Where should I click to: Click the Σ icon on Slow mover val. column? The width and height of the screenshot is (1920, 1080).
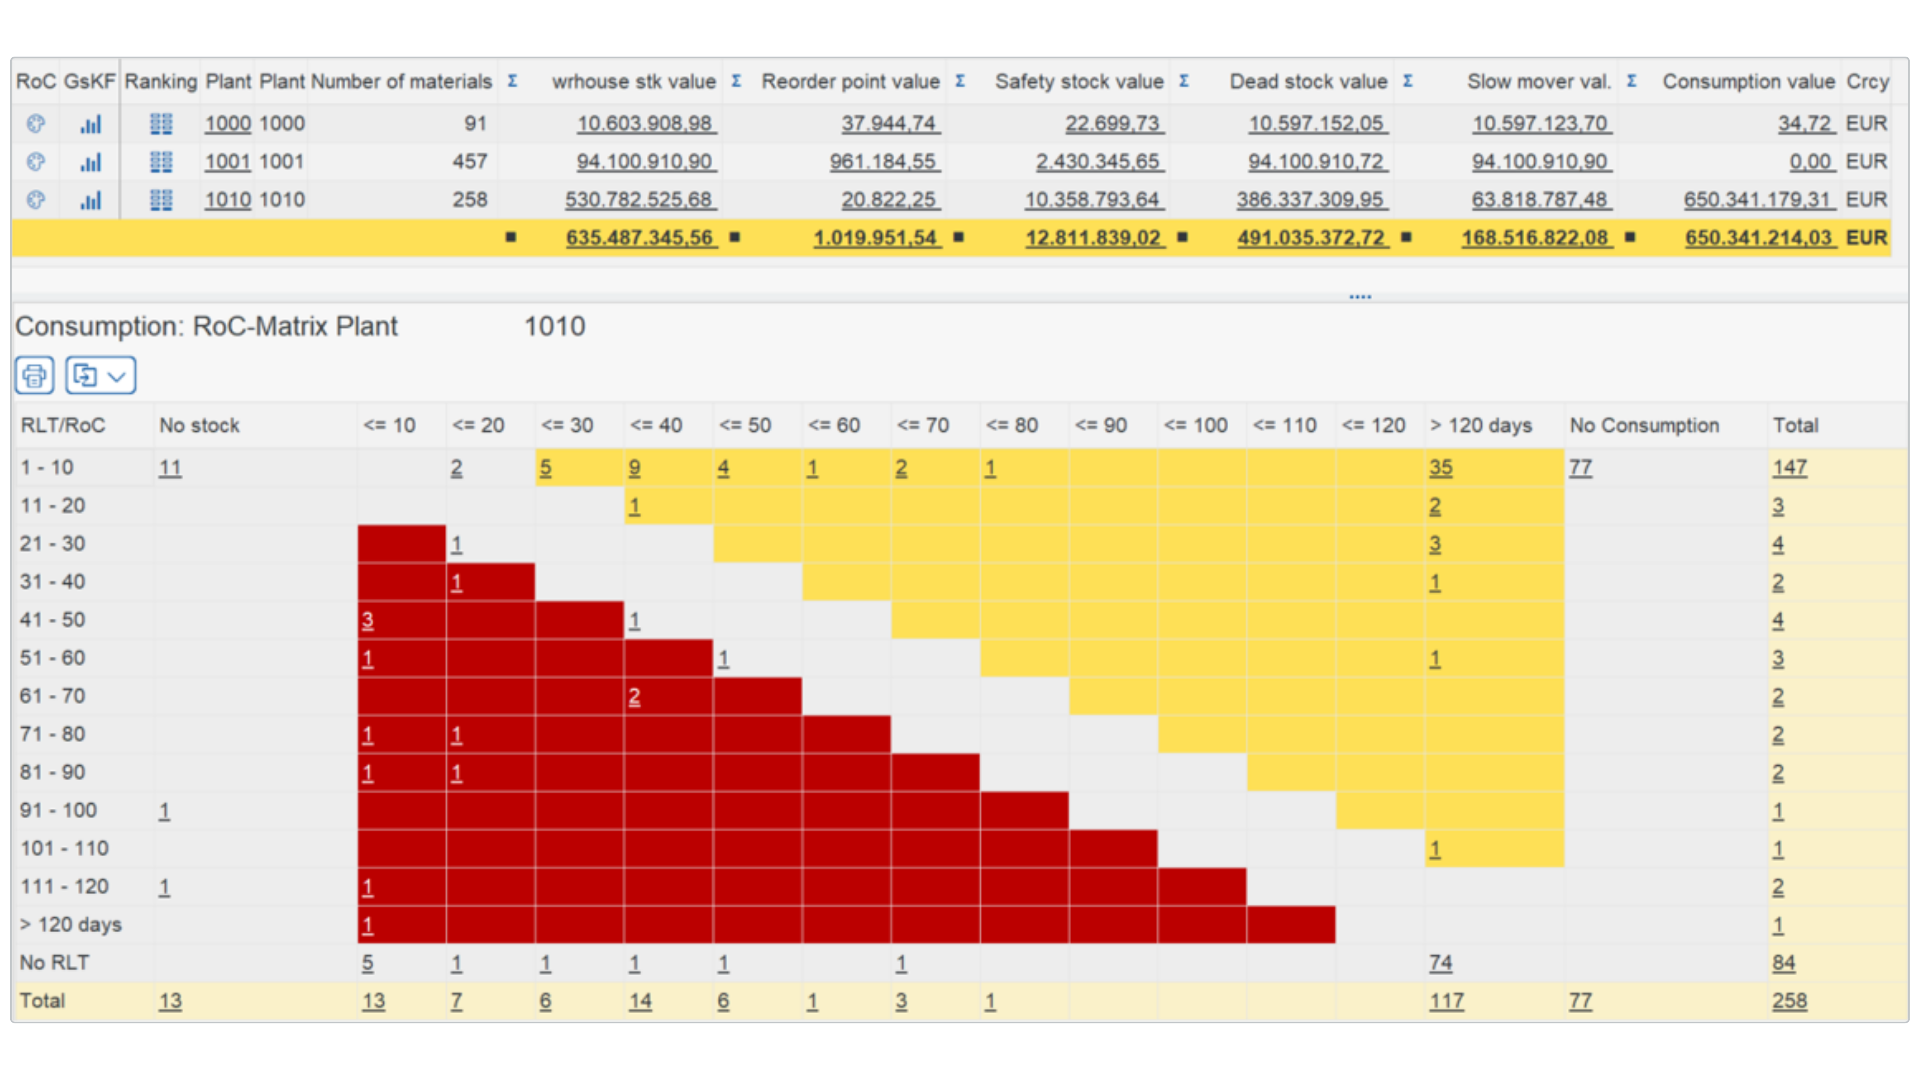click(x=1632, y=82)
